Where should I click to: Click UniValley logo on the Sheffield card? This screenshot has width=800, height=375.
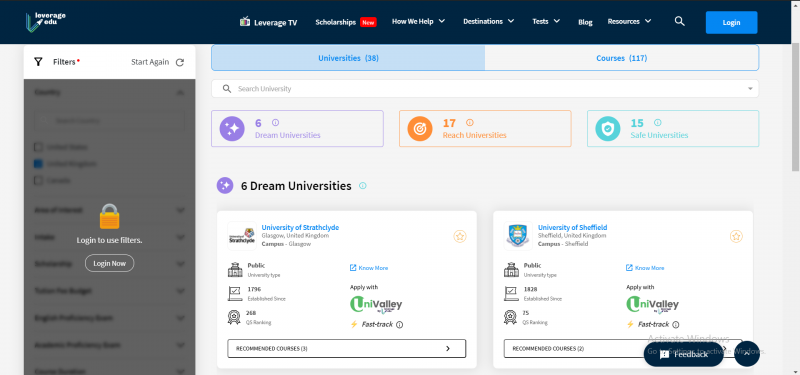click(x=653, y=305)
